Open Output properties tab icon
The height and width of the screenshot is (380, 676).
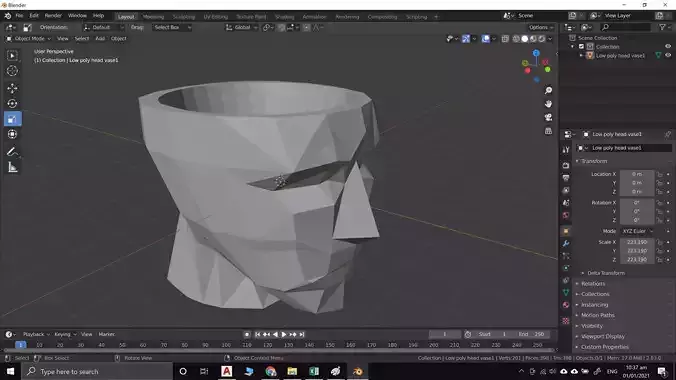pos(566,178)
